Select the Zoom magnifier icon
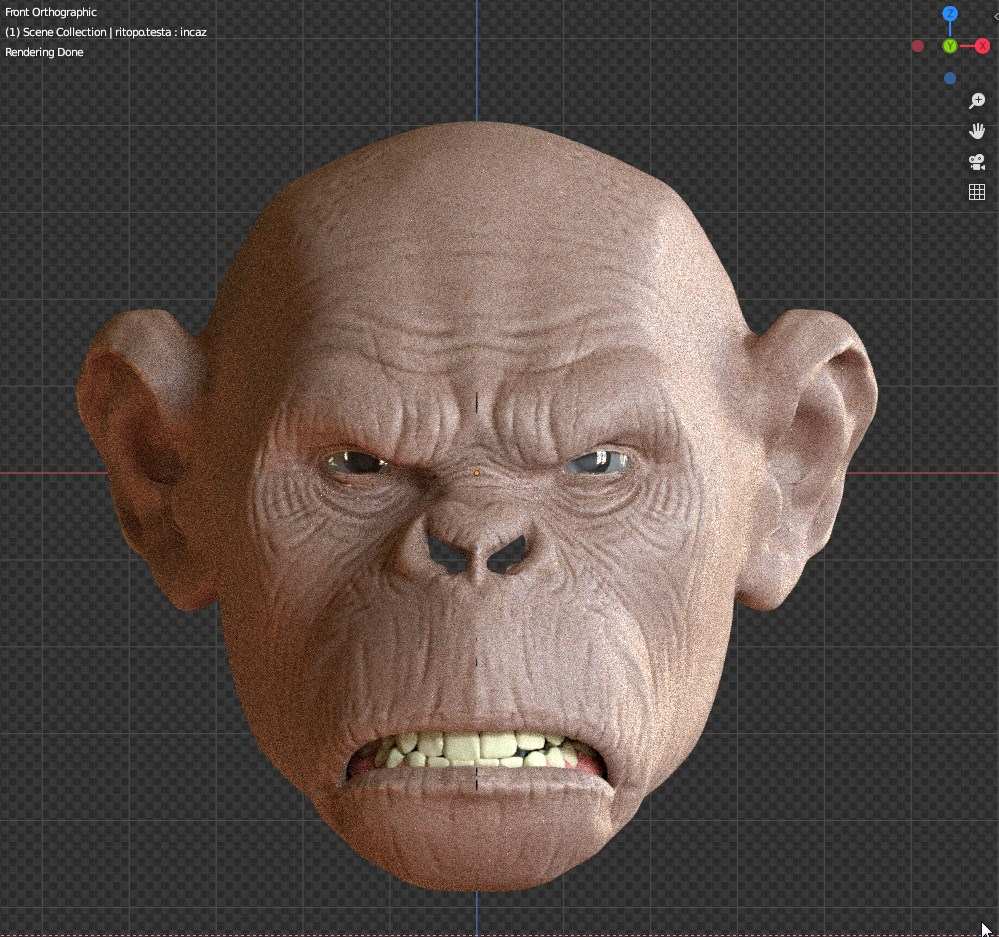The height and width of the screenshot is (937, 999). click(x=977, y=100)
